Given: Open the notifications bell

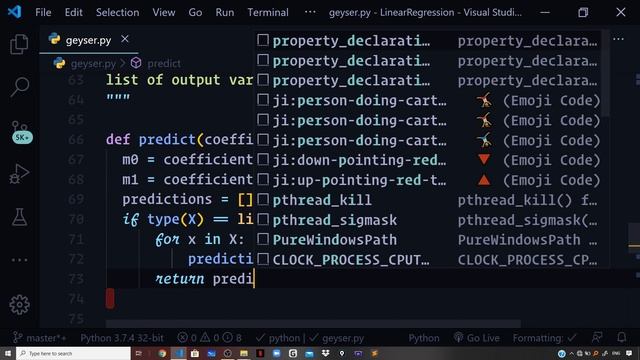Looking at the screenshot, I should 622,338.
